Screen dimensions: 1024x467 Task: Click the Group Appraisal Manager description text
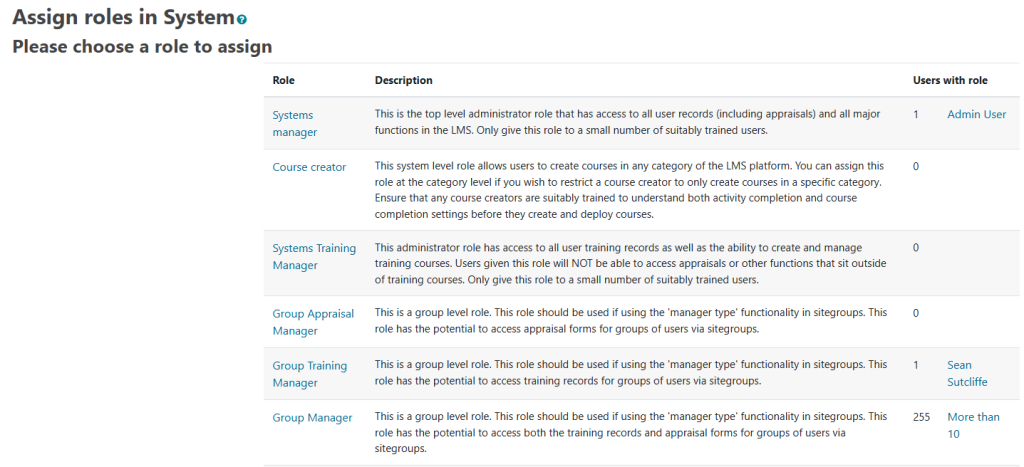click(x=631, y=321)
